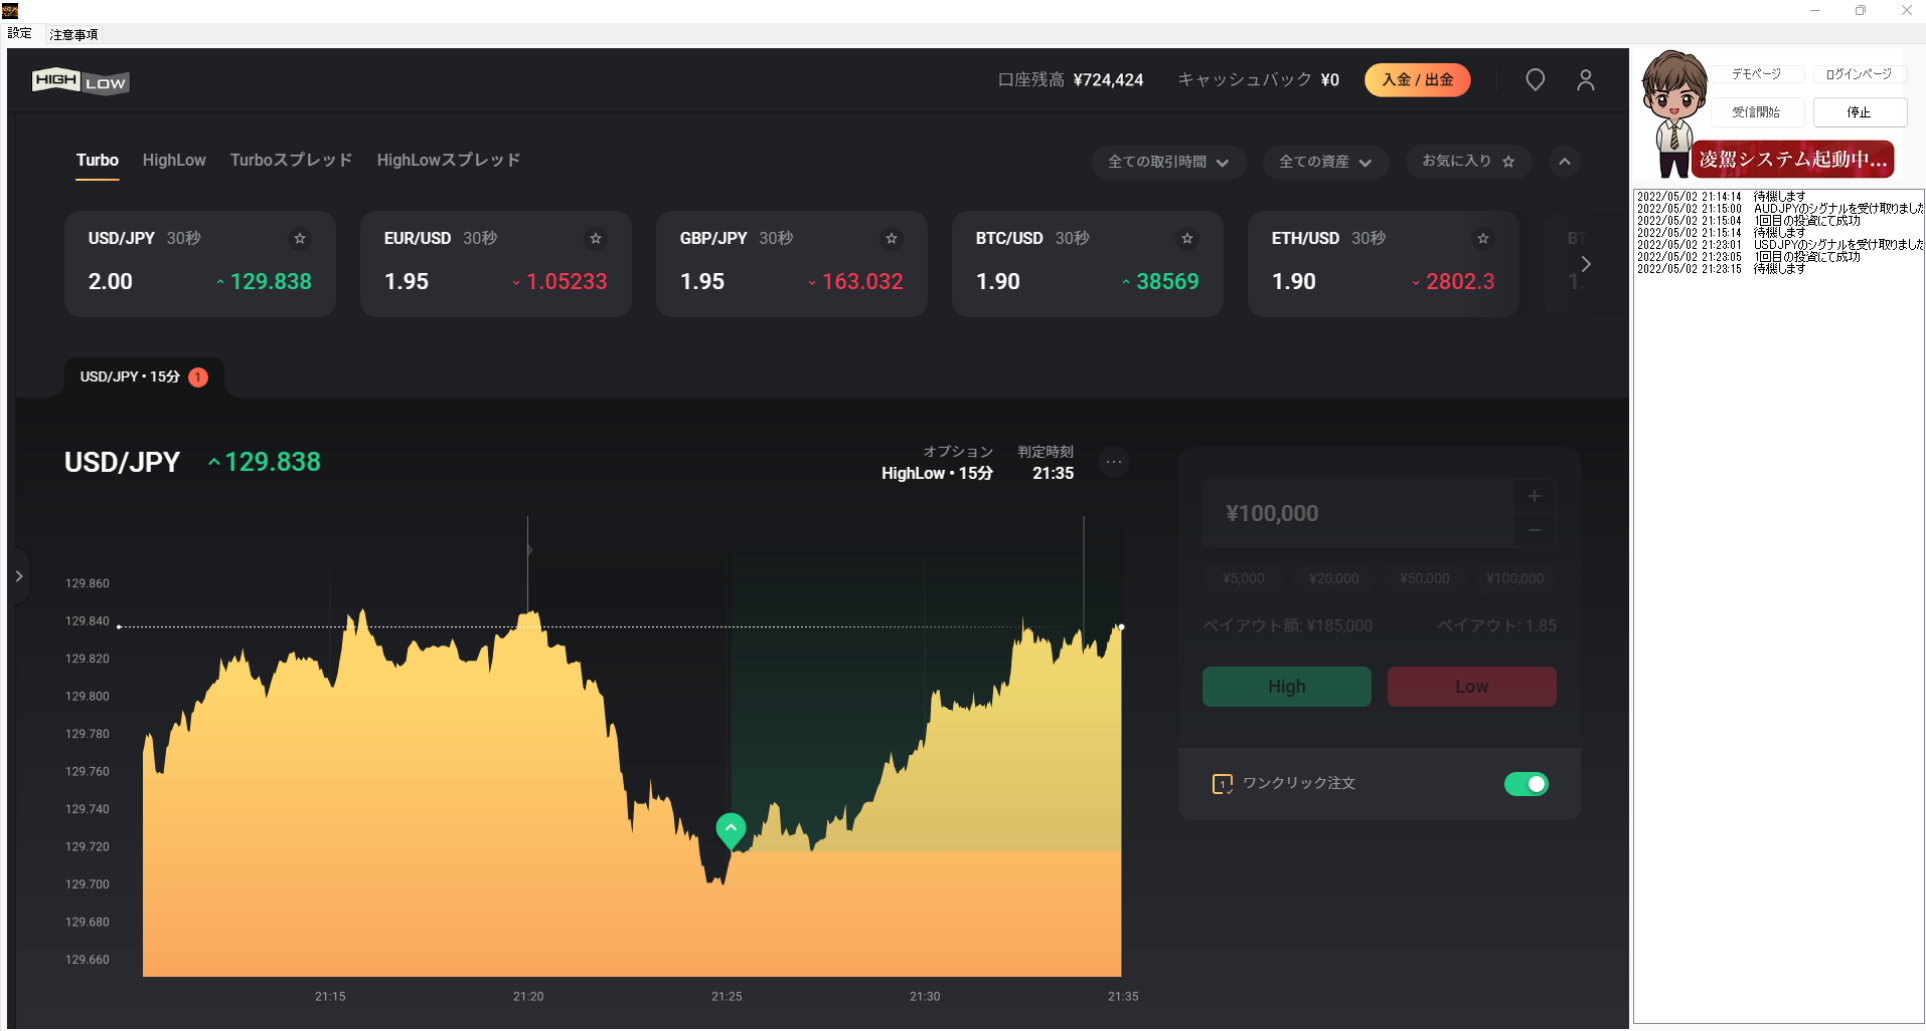Select the EUR/USD 30秒 asset card
Image resolution: width=1926 pixels, height=1031 pixels.
pyautogui.click(x=496, y=264)
